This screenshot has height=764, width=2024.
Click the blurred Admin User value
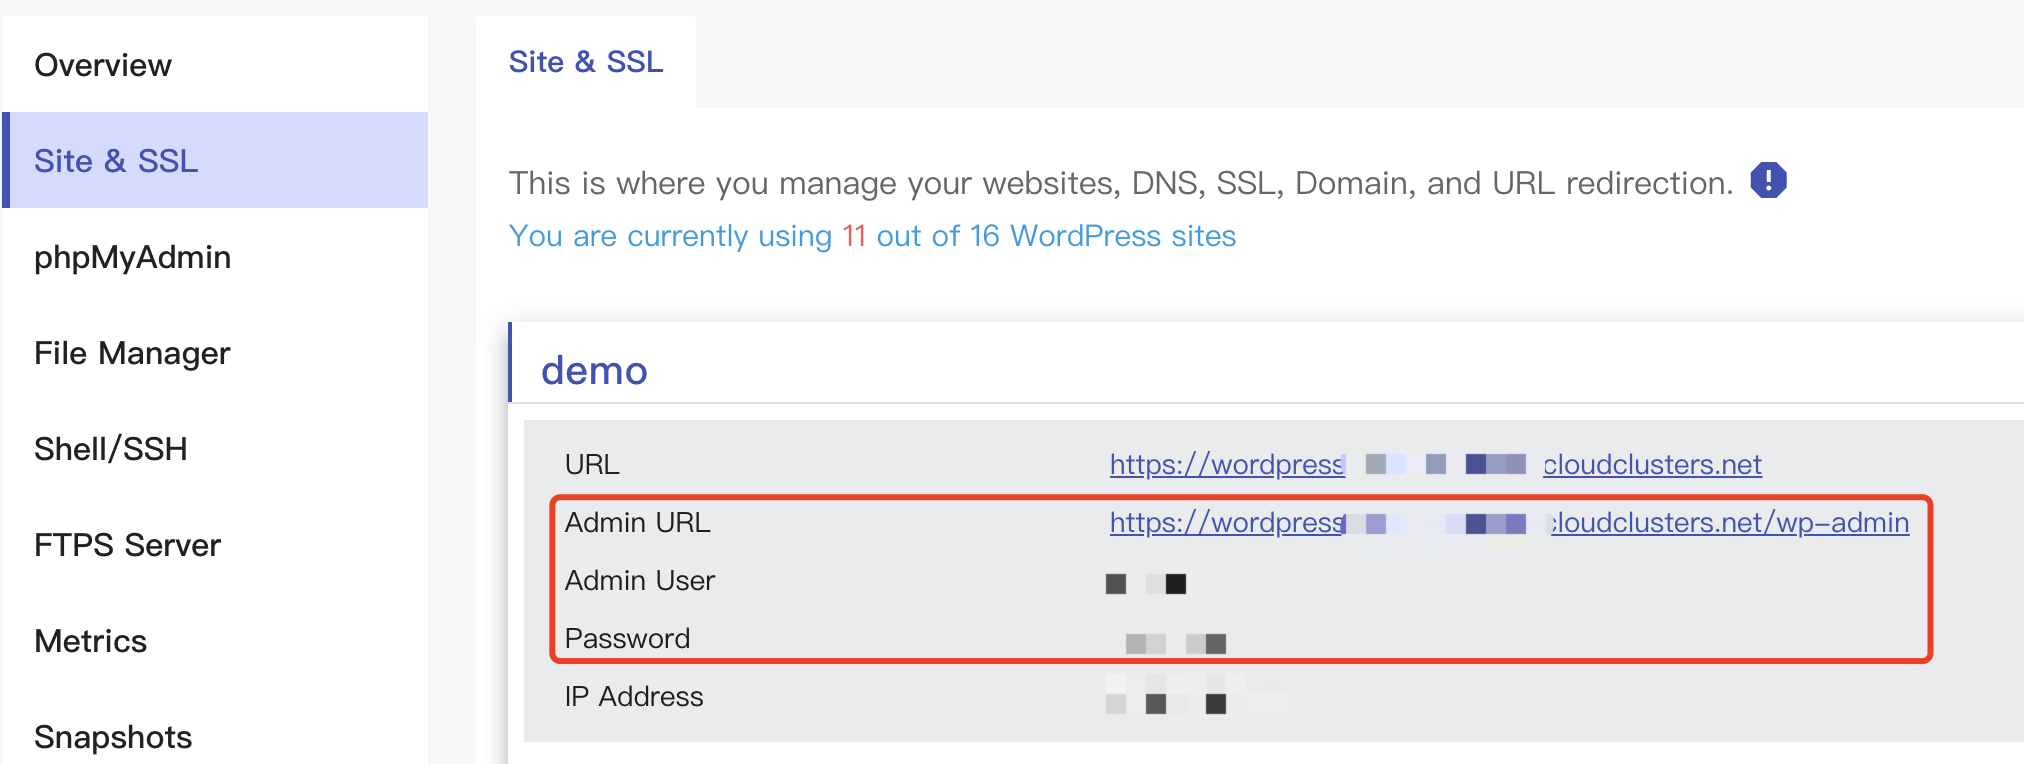[1146, 583]
